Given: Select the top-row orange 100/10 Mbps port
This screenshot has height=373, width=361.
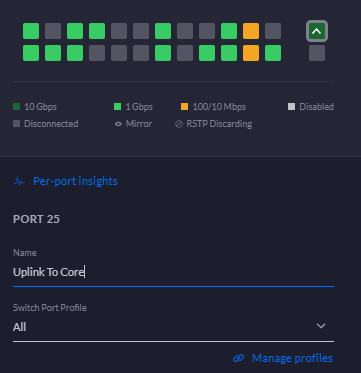Looking at the screenshot, I should click(251, 31).
